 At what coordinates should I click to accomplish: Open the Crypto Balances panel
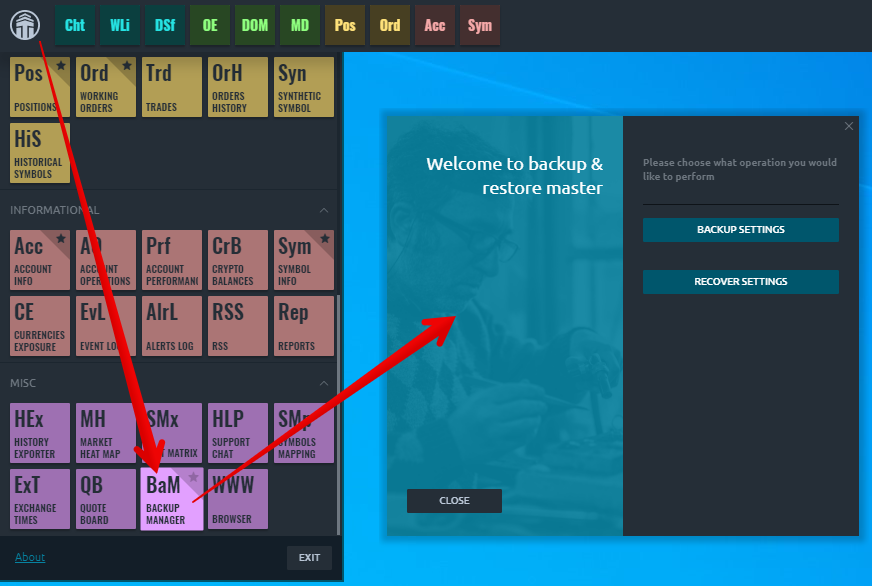tap(238, 260)
